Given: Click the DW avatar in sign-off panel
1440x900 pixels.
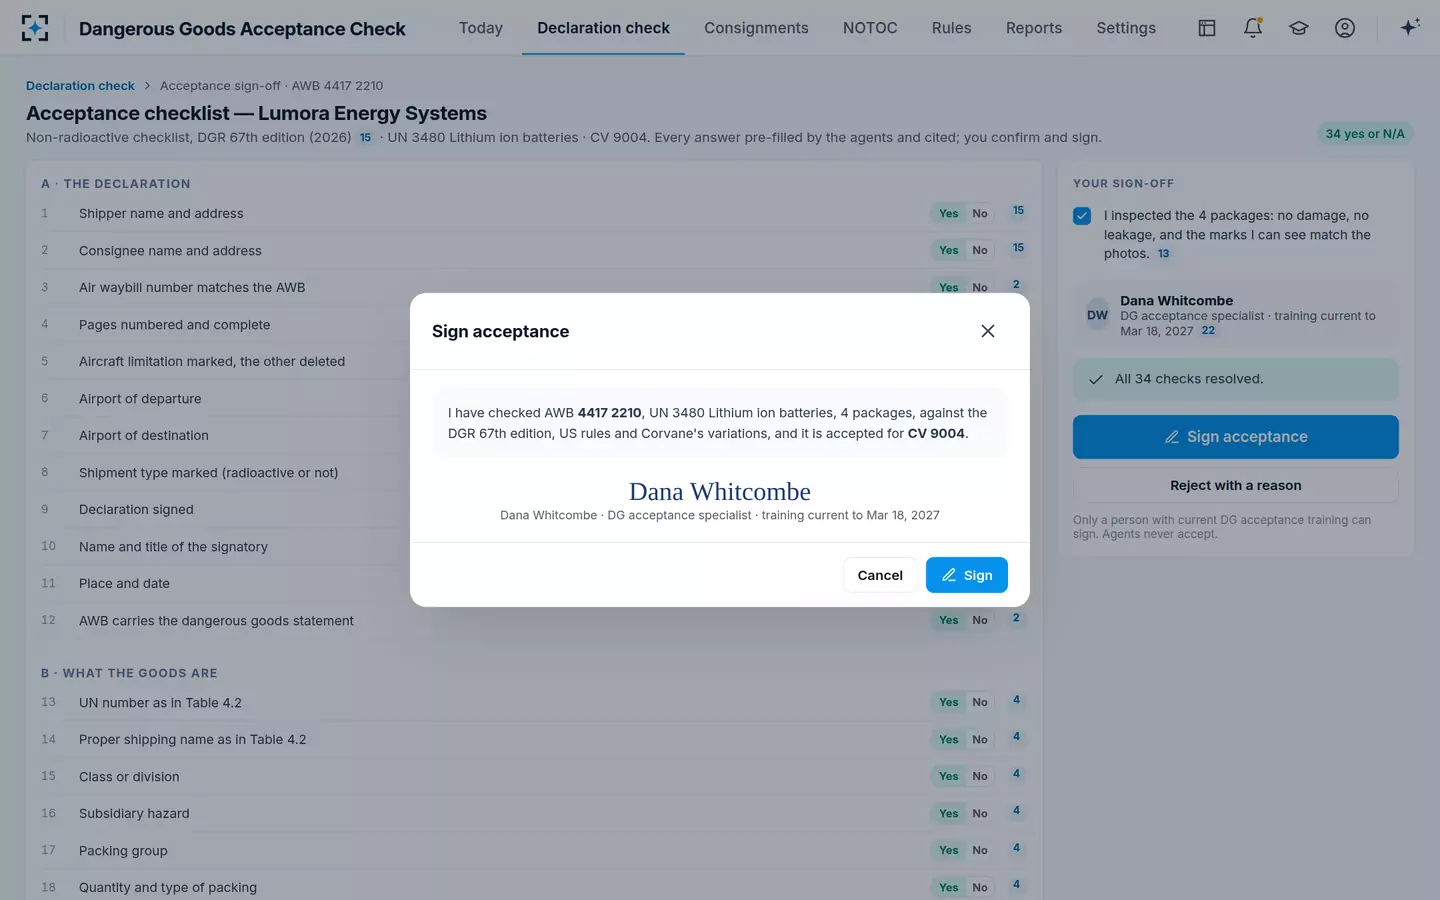Looking at the screenshot, I should tap(1097, 315).
